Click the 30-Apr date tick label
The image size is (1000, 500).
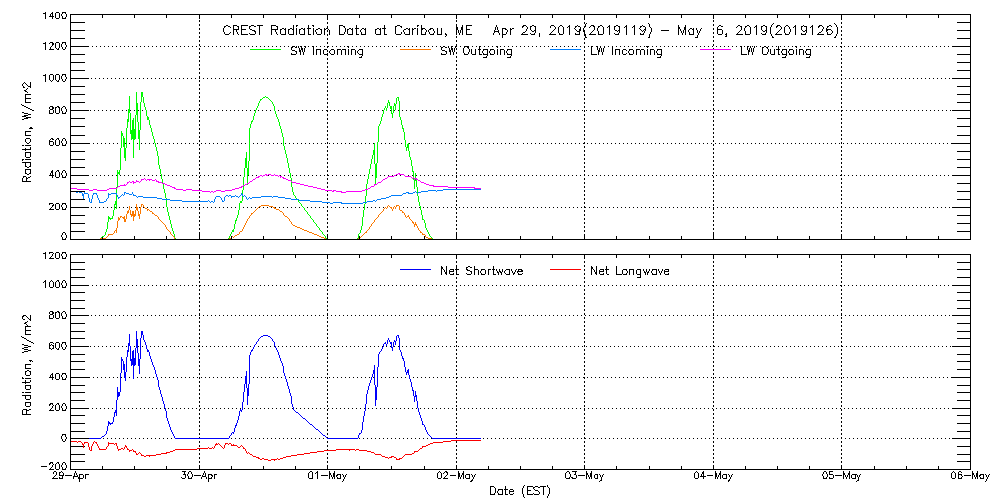[x=200, y=477]
